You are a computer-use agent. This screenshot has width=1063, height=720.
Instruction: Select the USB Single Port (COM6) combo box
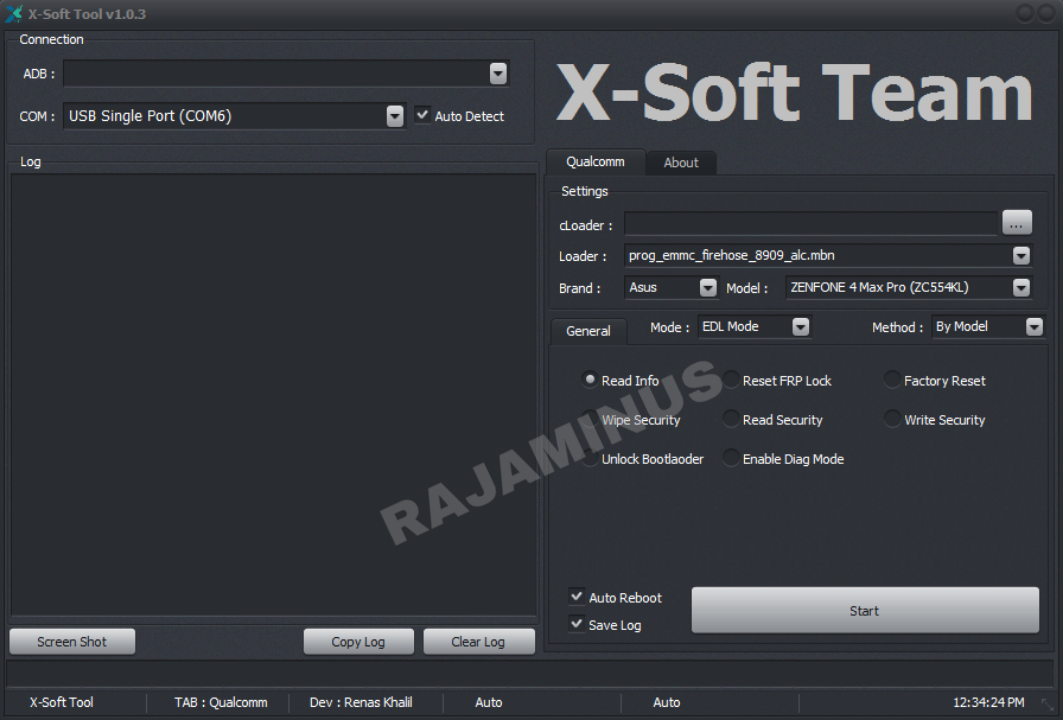[x=234, y=116]
